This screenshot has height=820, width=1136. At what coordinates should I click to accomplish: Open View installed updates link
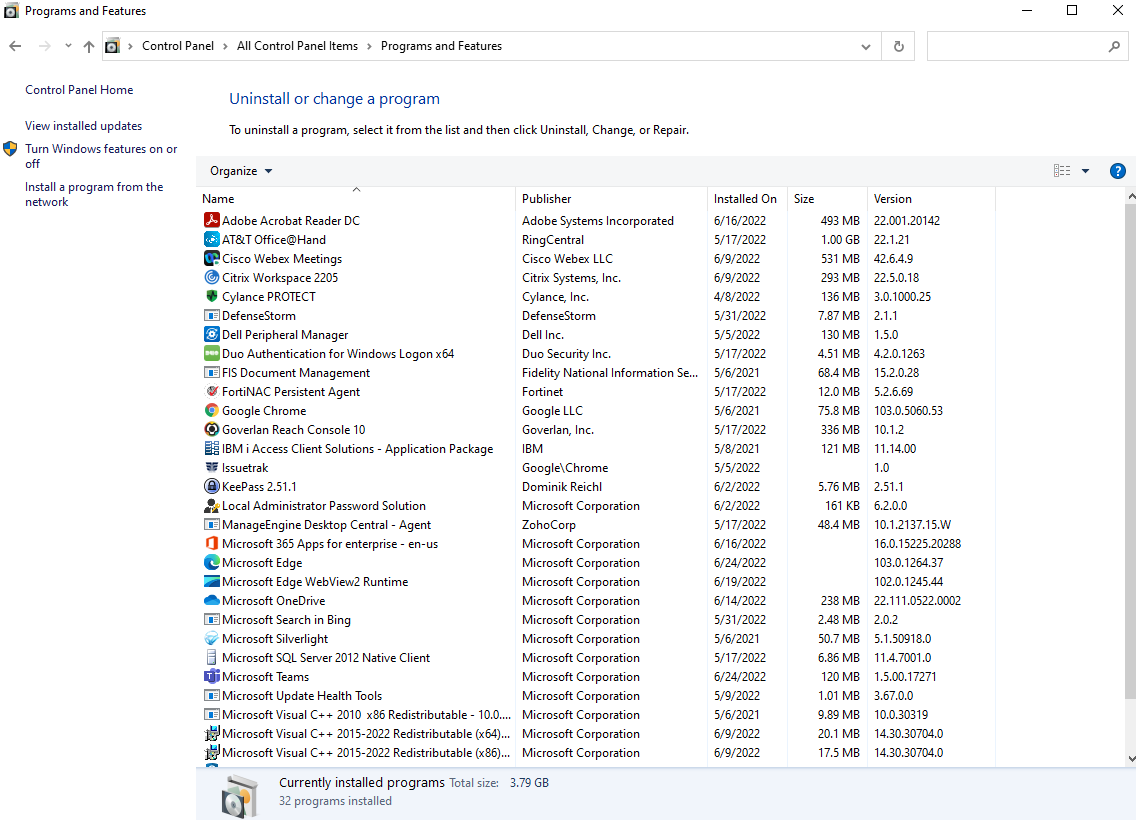point(84,126)
